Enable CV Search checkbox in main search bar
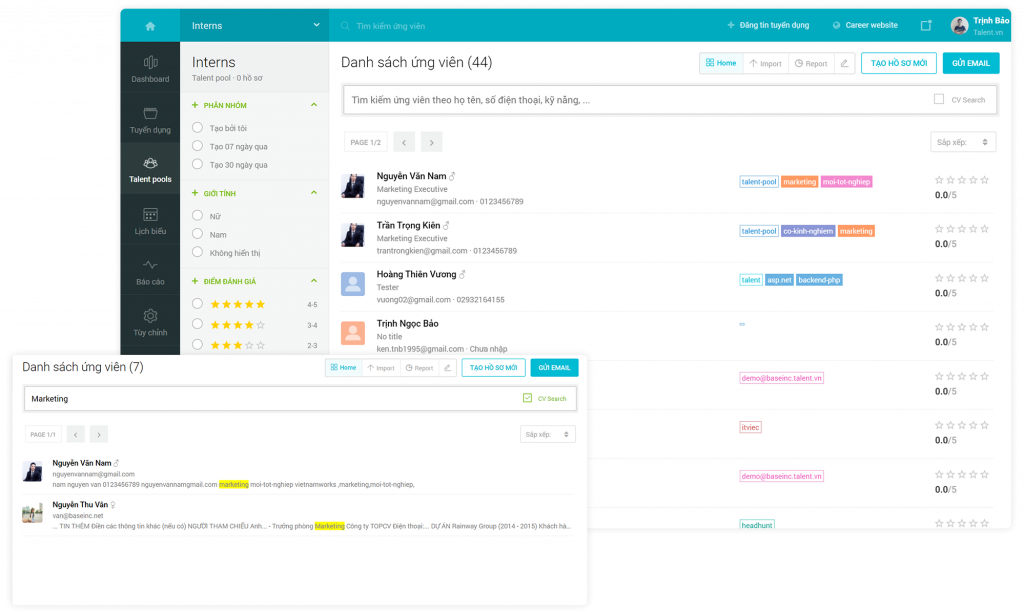The image size is (1024, 613). pyautogui.click(x=938, y=99)
